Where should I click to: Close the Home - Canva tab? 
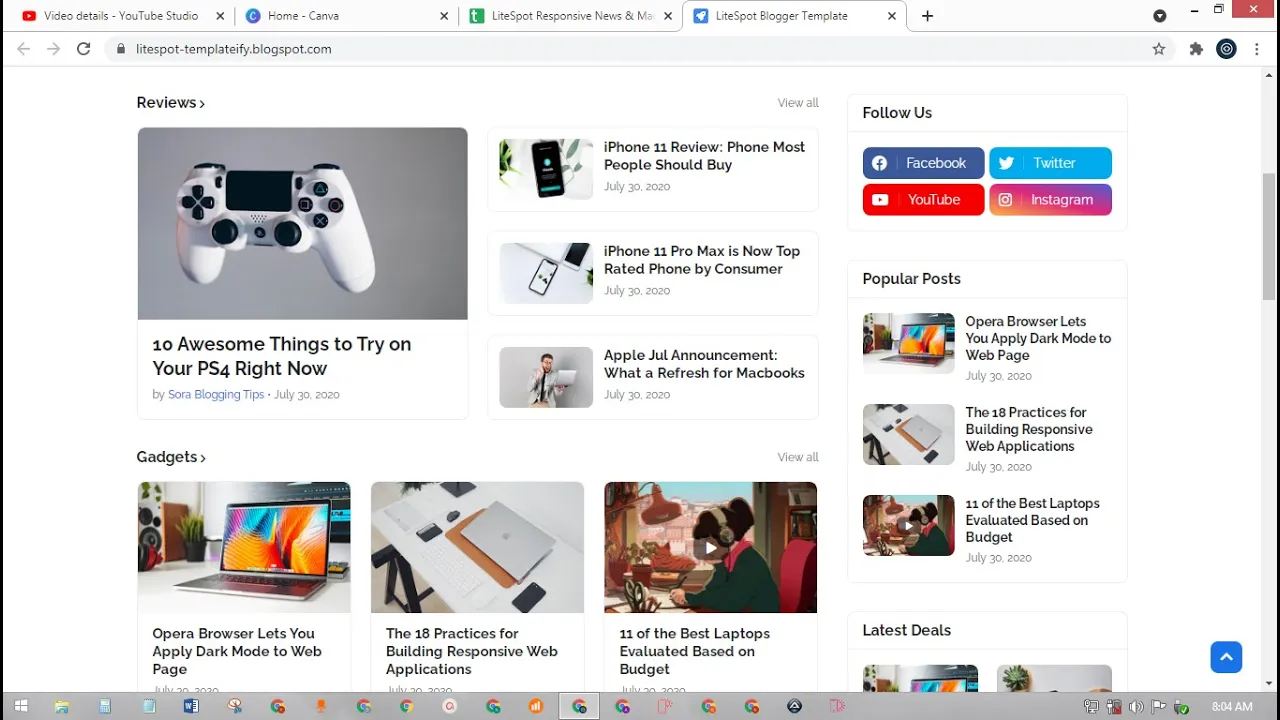[x=444, y=16]
